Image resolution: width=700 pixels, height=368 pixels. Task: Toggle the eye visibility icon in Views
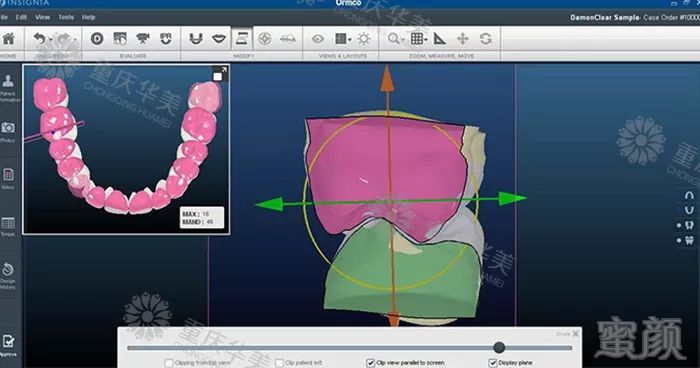tap(318, 39)
